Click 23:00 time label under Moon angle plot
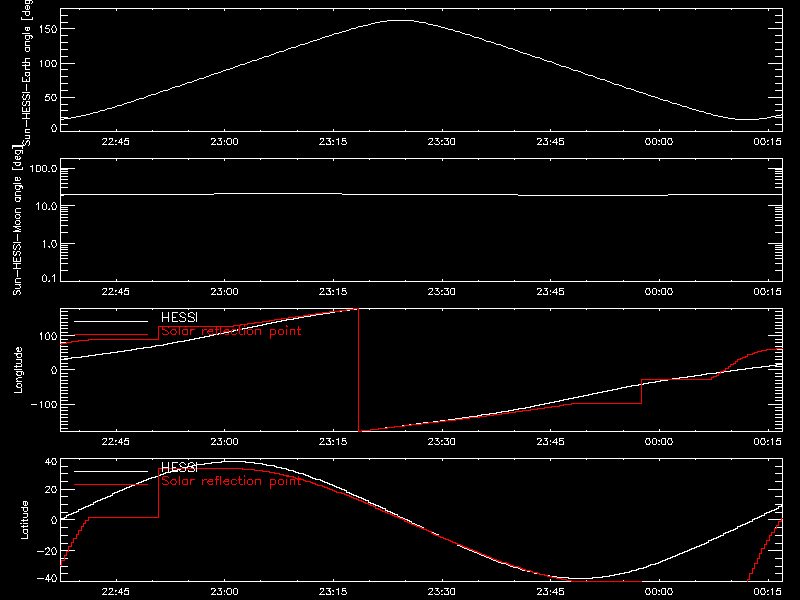800x600 pixels. coord(224,292)
